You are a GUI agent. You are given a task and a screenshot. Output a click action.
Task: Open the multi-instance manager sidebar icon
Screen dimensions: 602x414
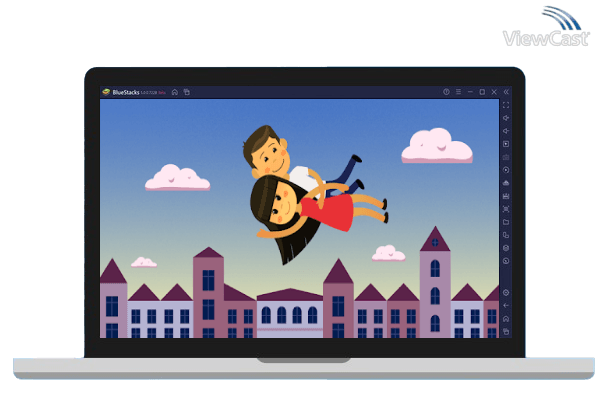(x=506, y=235)
